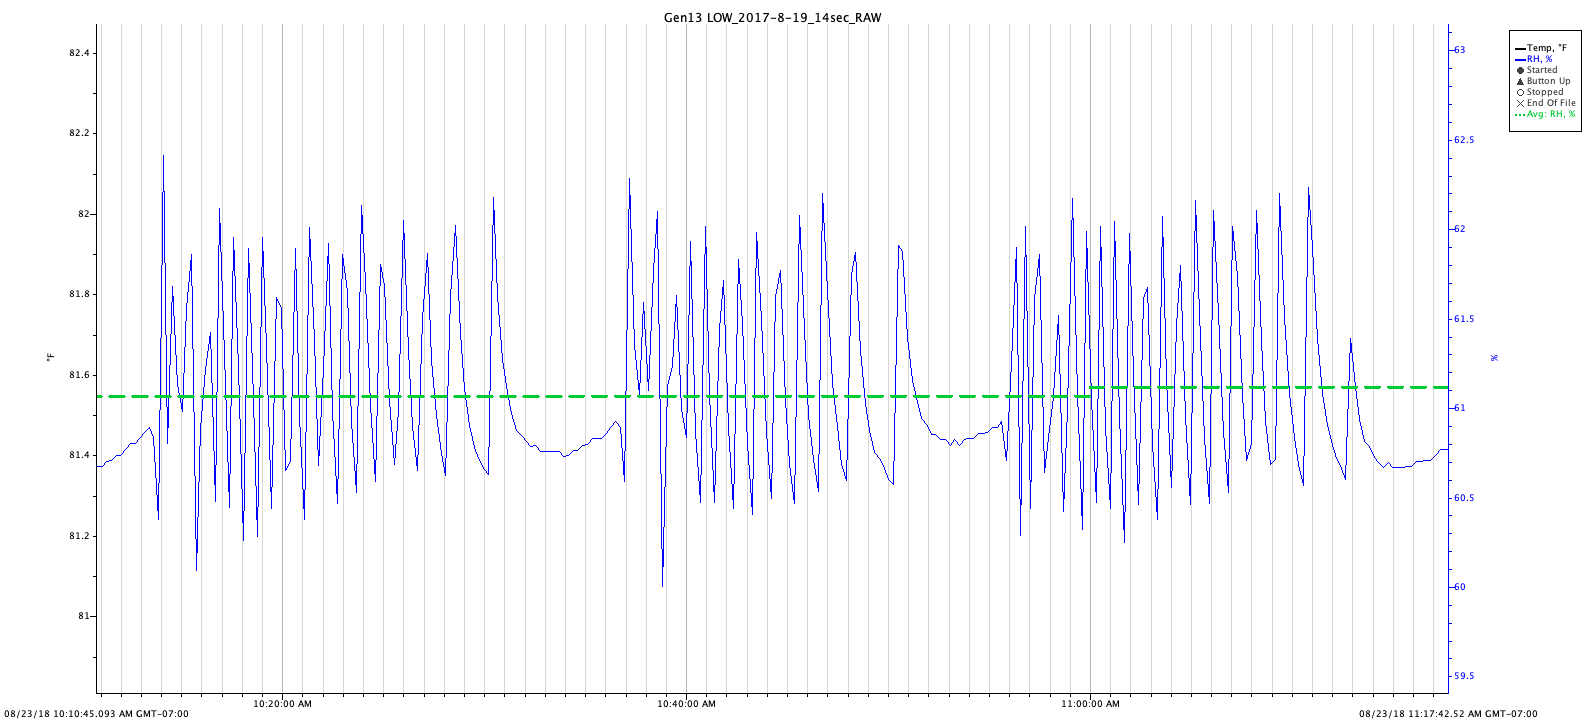Click the blue RH line sample in legend
This screenshot has height=727, width=1592.
click(1520, 59)
